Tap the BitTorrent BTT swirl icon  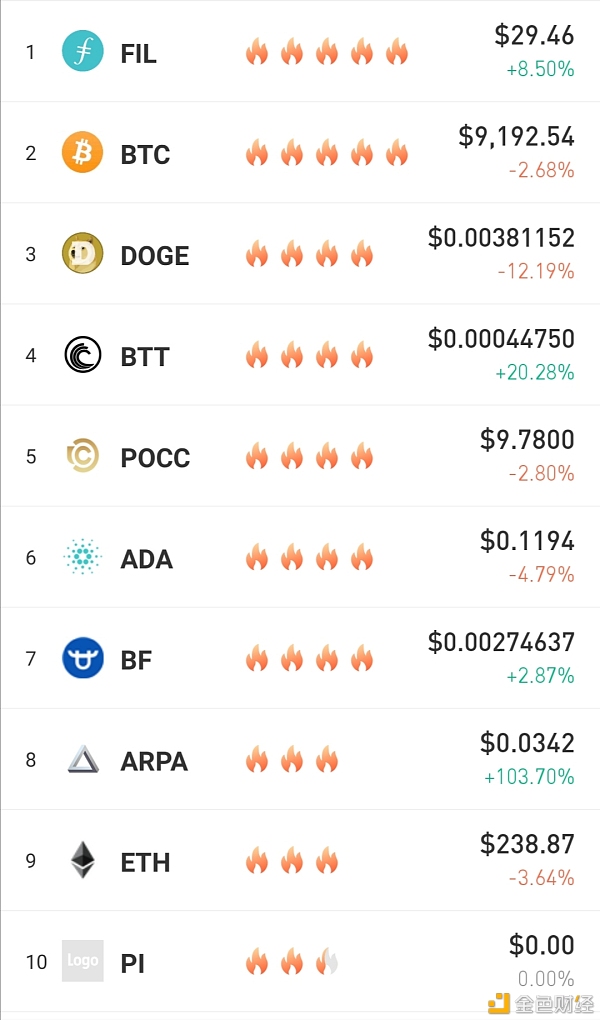pyautogui.click(x=83, y=355)
